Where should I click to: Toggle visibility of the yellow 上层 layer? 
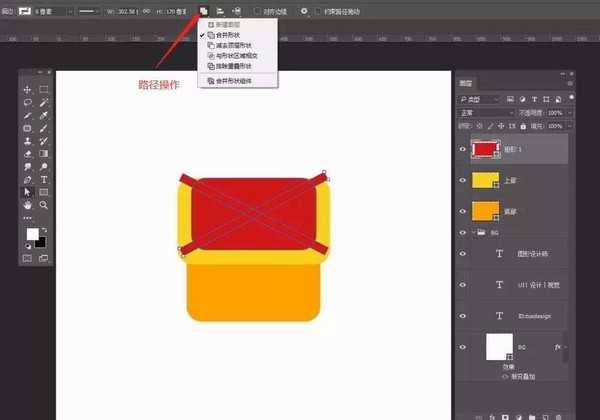[x=462, y=180]
